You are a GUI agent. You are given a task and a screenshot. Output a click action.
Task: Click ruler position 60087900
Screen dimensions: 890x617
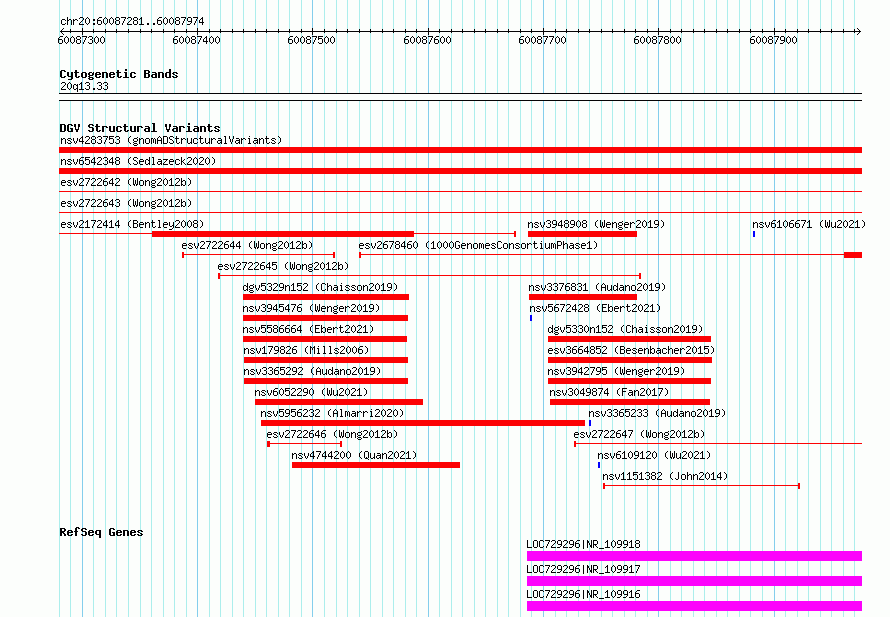click(773, 40)
